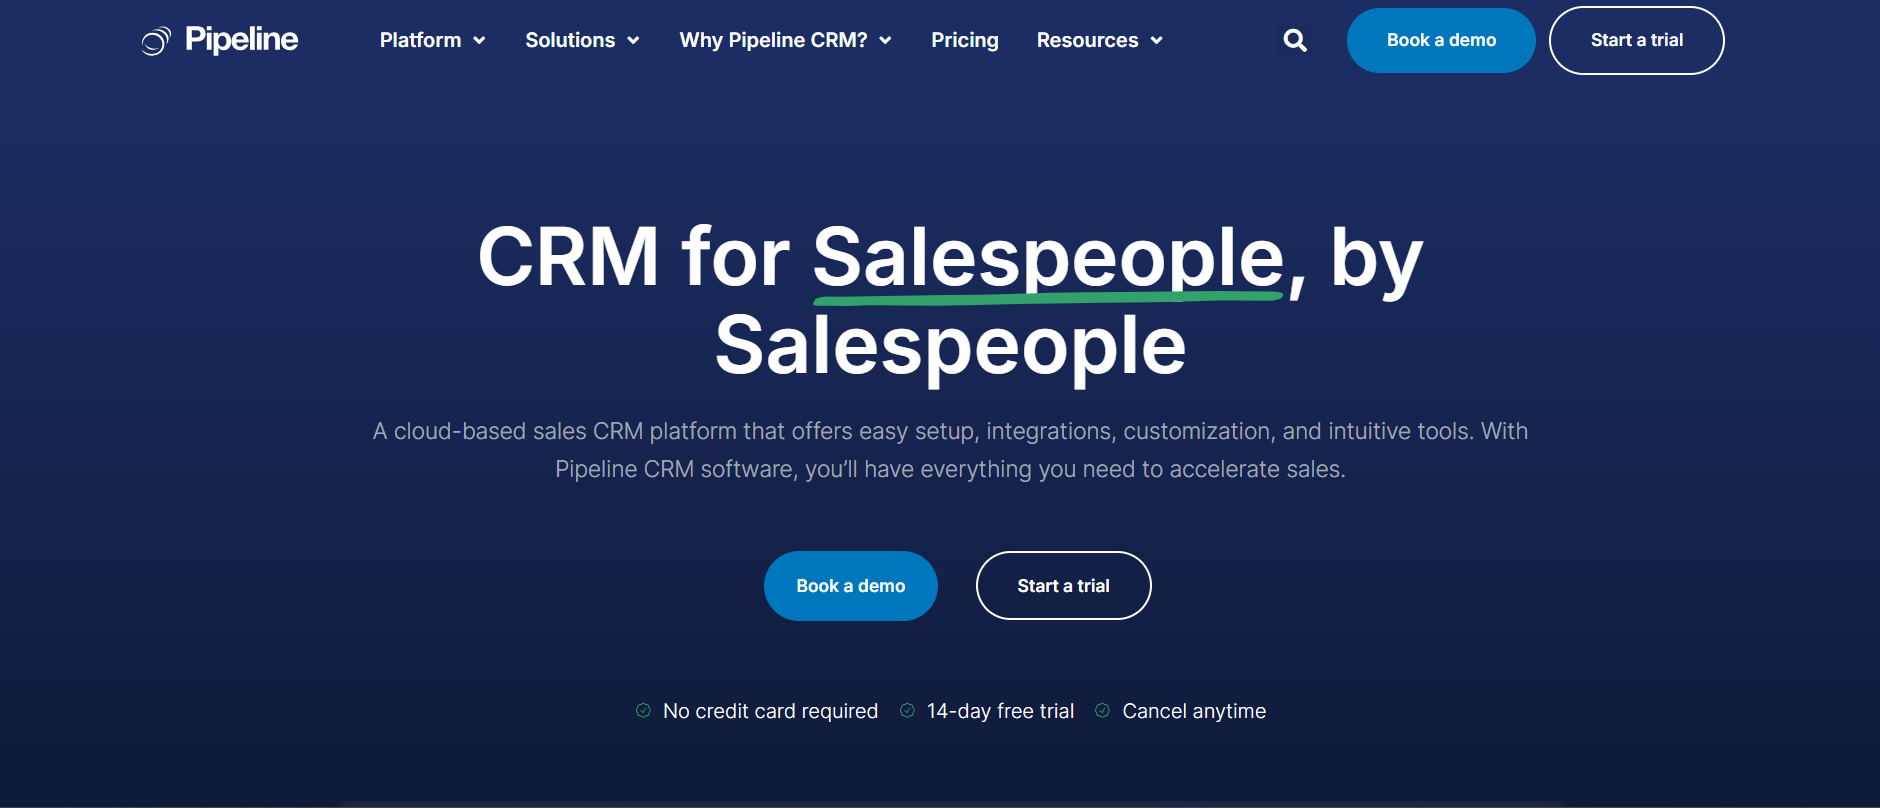
Task: Click the cloud-based sales CRM description paragraph
Action: pyautogui.click(x=950, y=450)
